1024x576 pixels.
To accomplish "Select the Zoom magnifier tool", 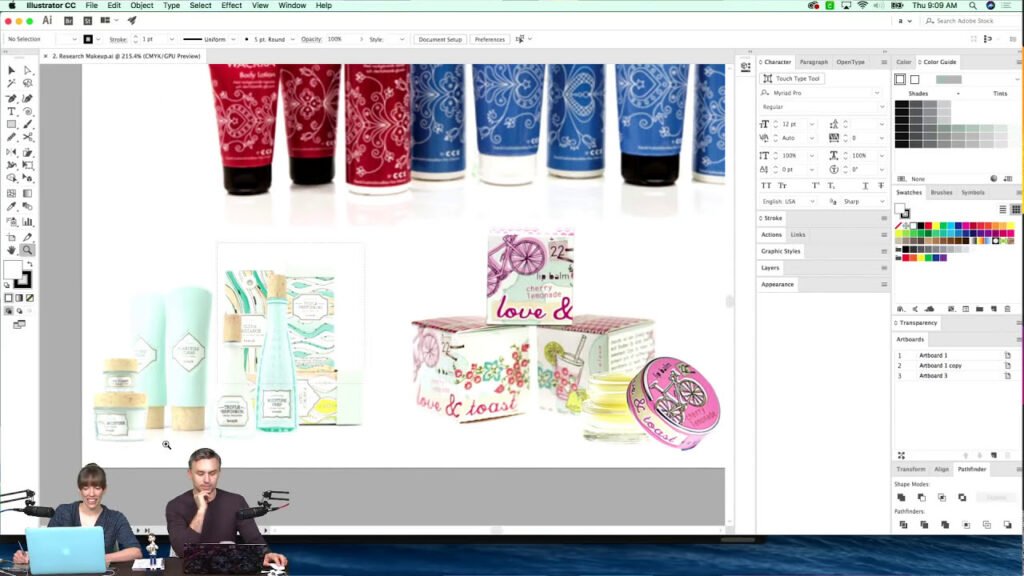I will click(x=27, y=250).
